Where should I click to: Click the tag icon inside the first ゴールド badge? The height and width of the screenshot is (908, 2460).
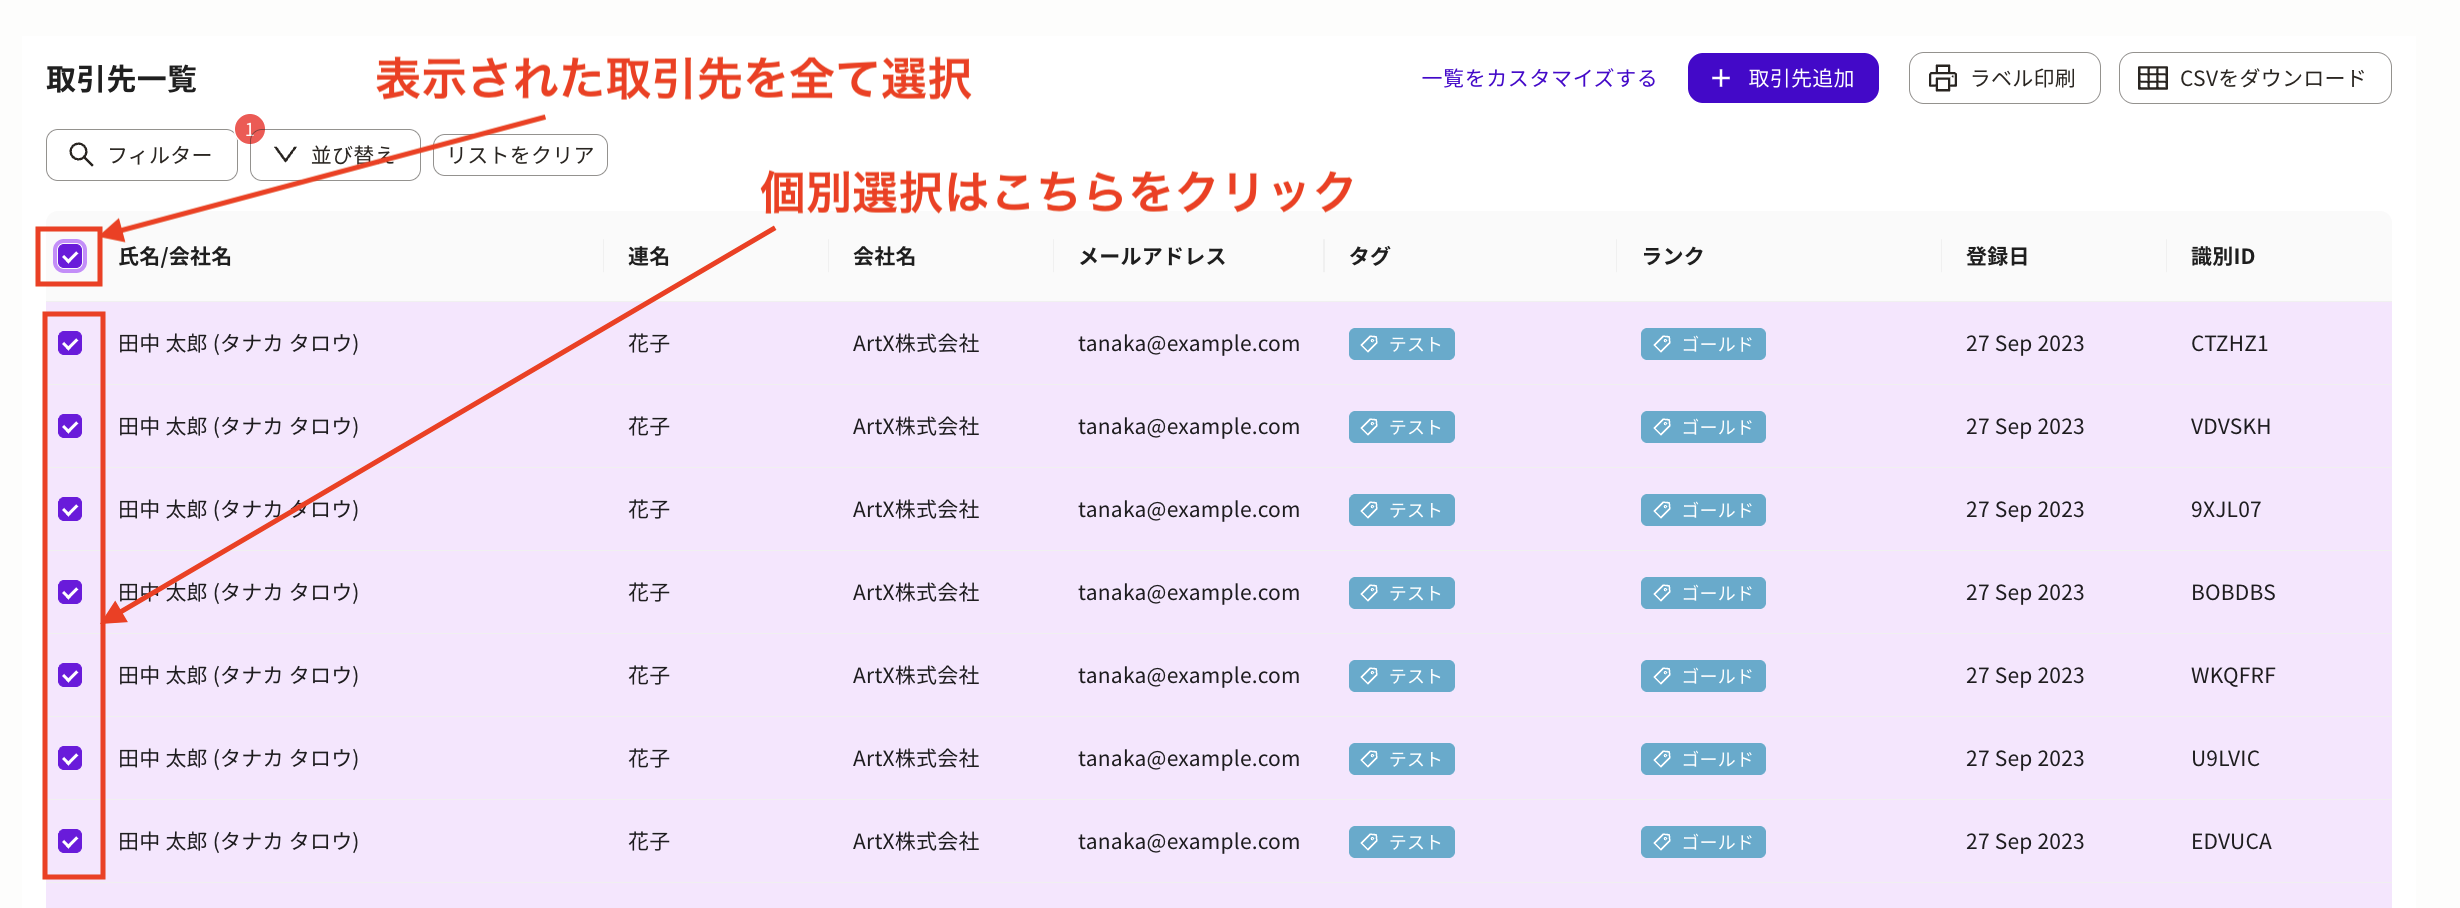coord(1660,344)
